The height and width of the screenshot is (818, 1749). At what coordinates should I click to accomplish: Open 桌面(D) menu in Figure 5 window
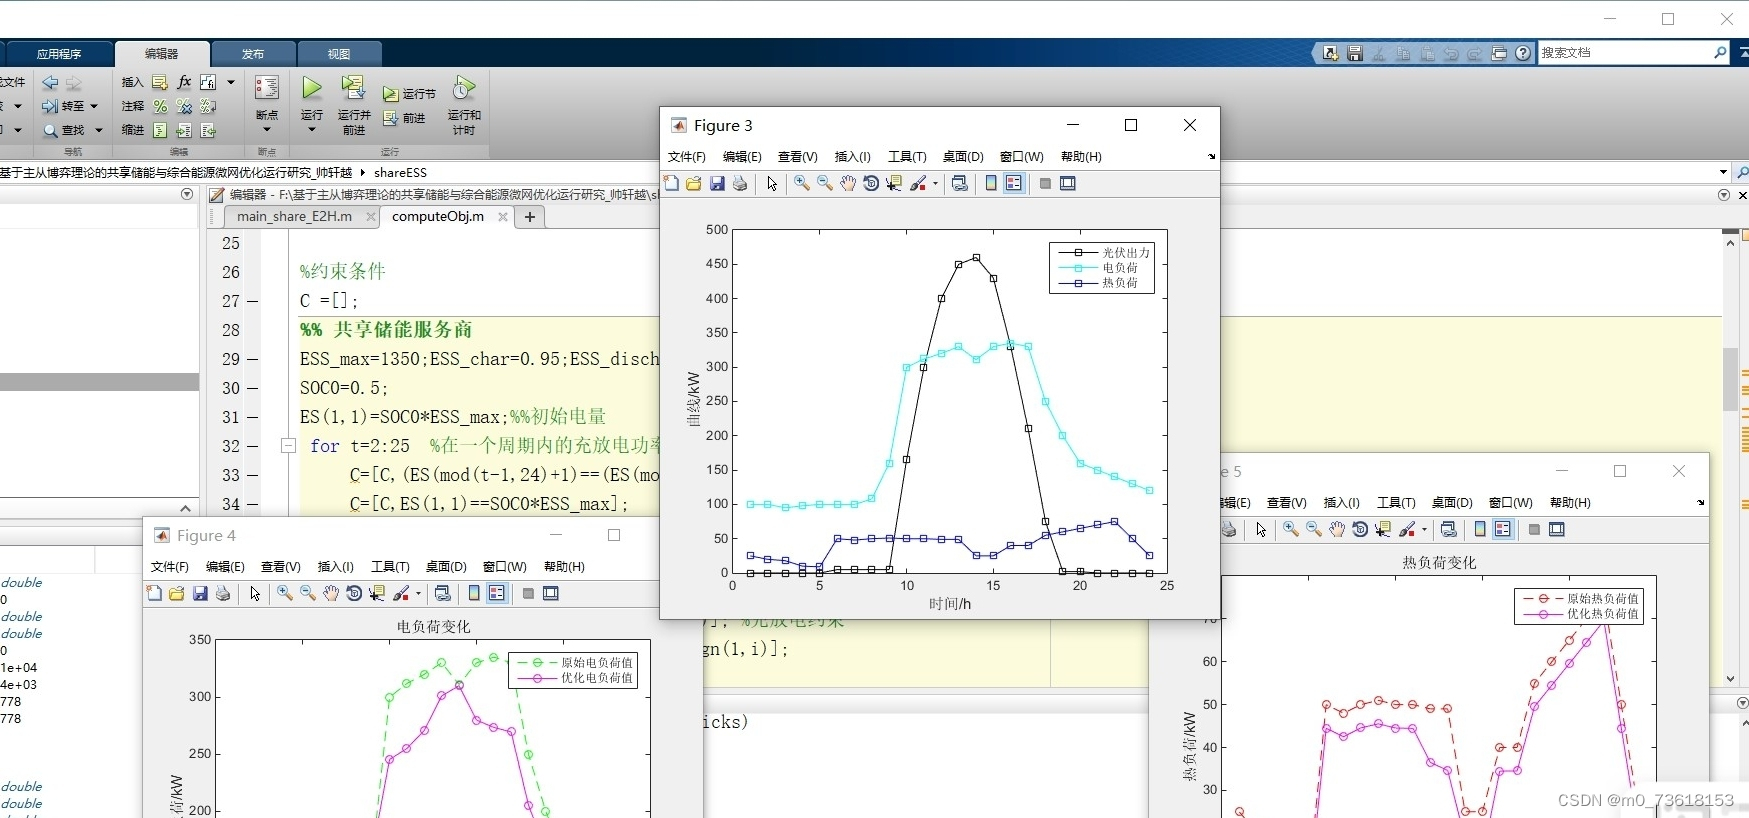[1452, 503]
